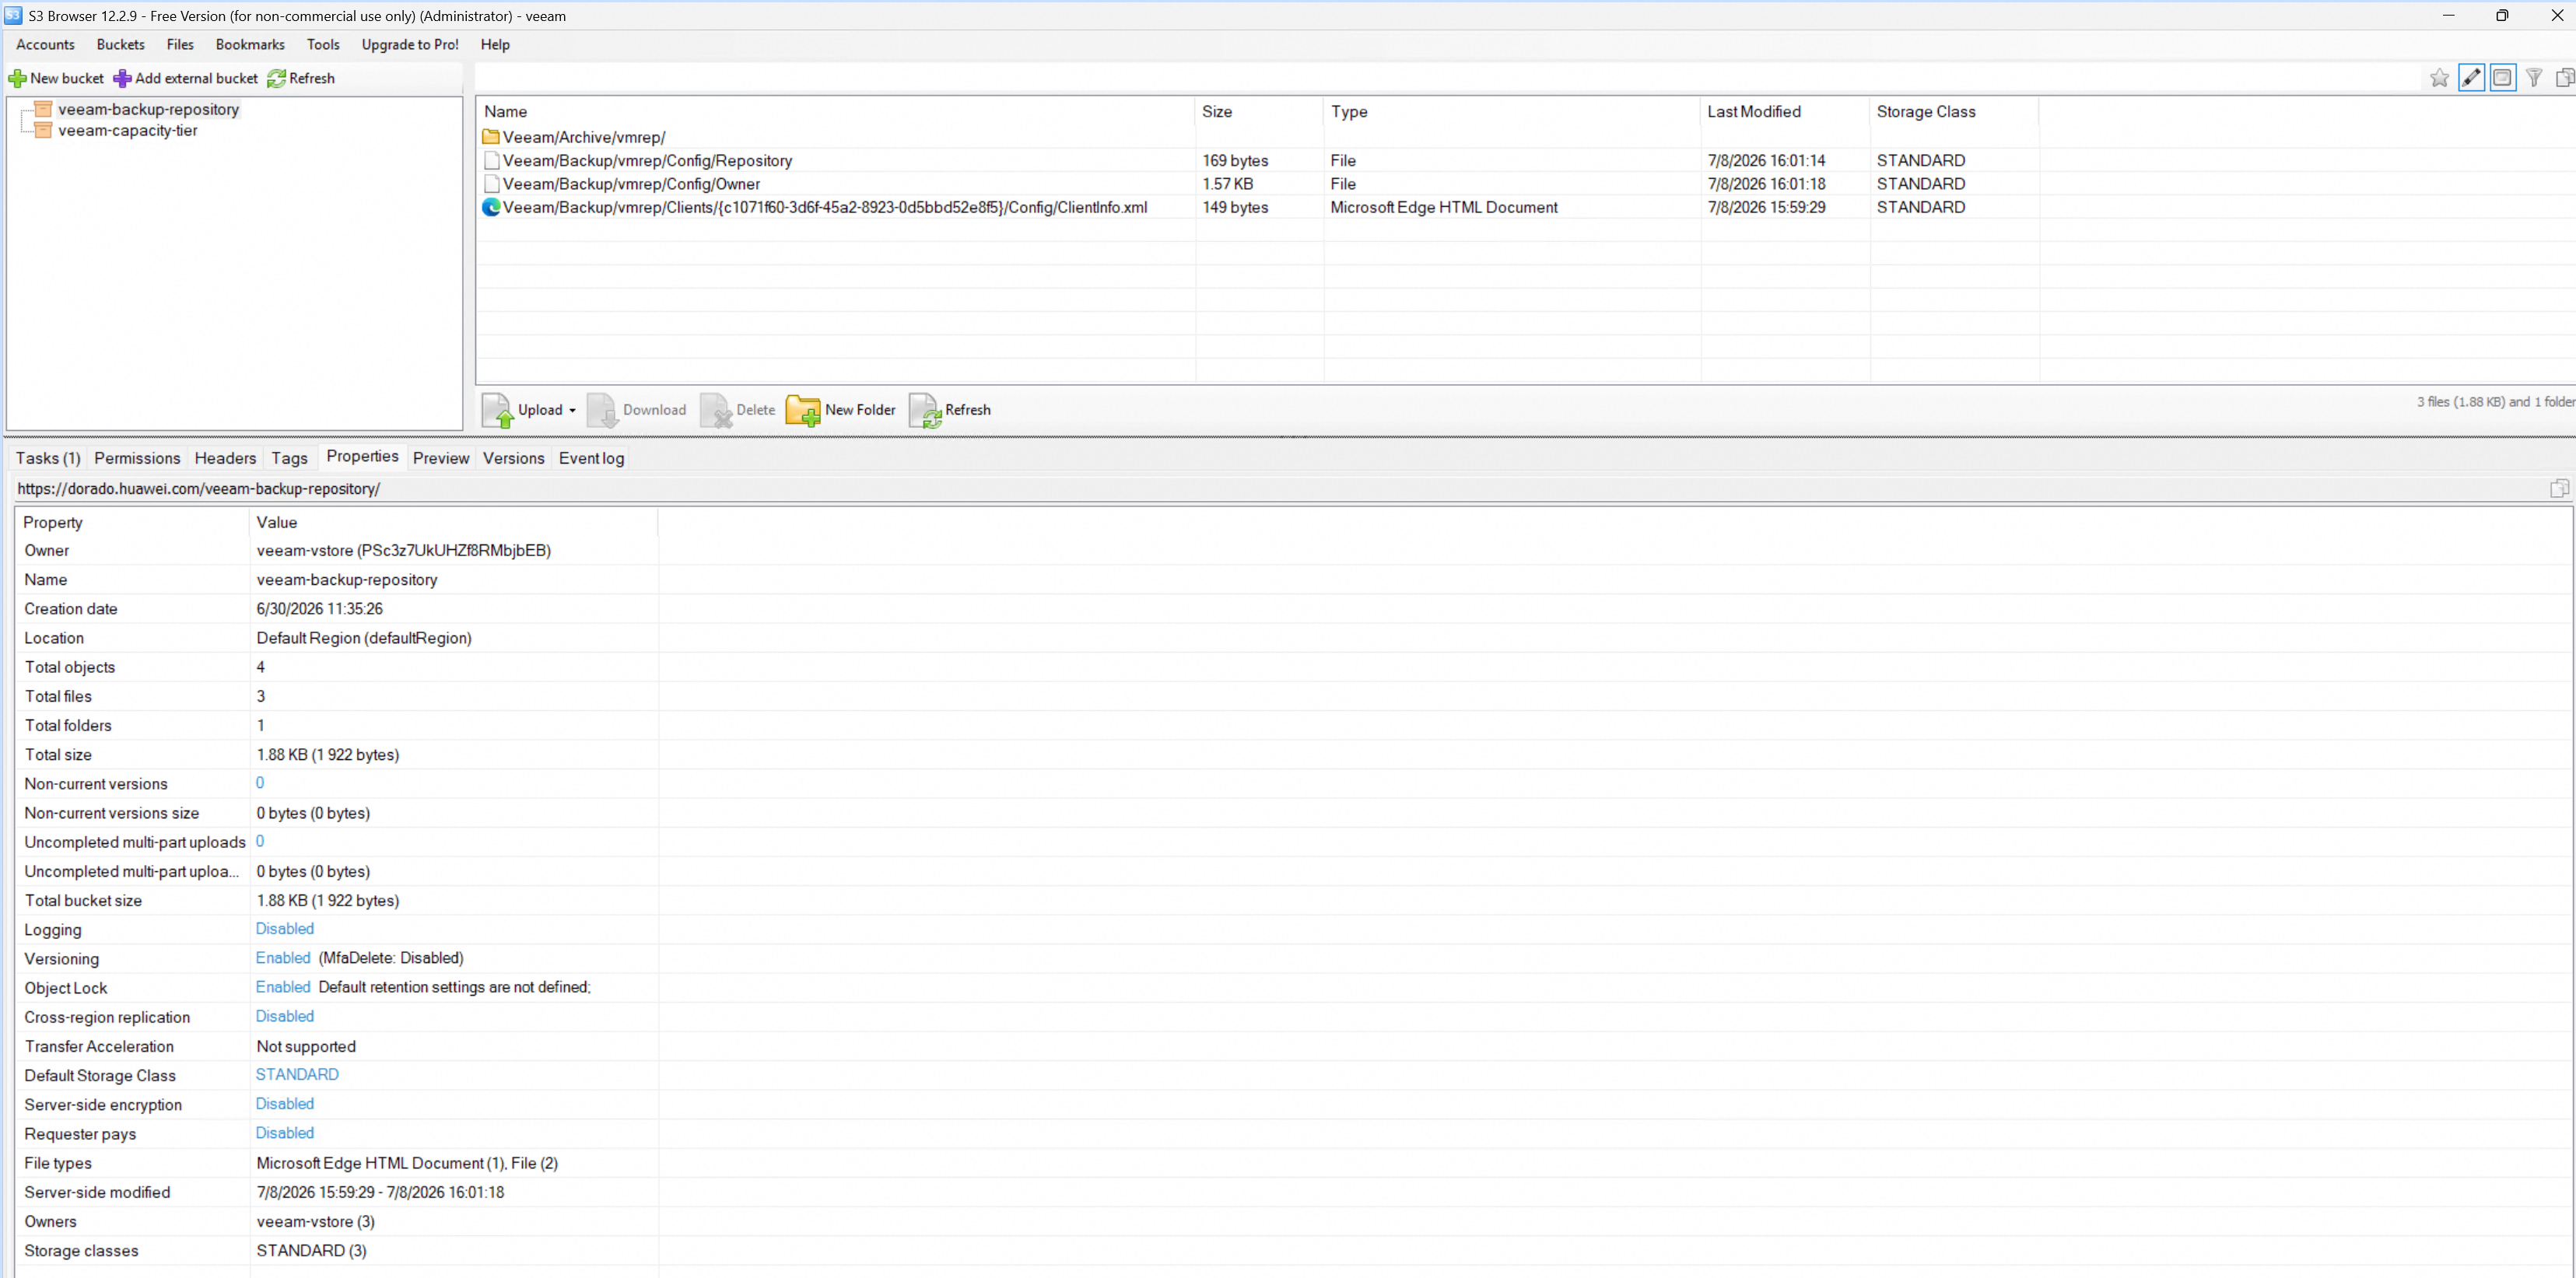The width and height of the screenshot is (2576, 1278).
Task: Switch to the Properties tab
Action: click(x=362, y=456)
